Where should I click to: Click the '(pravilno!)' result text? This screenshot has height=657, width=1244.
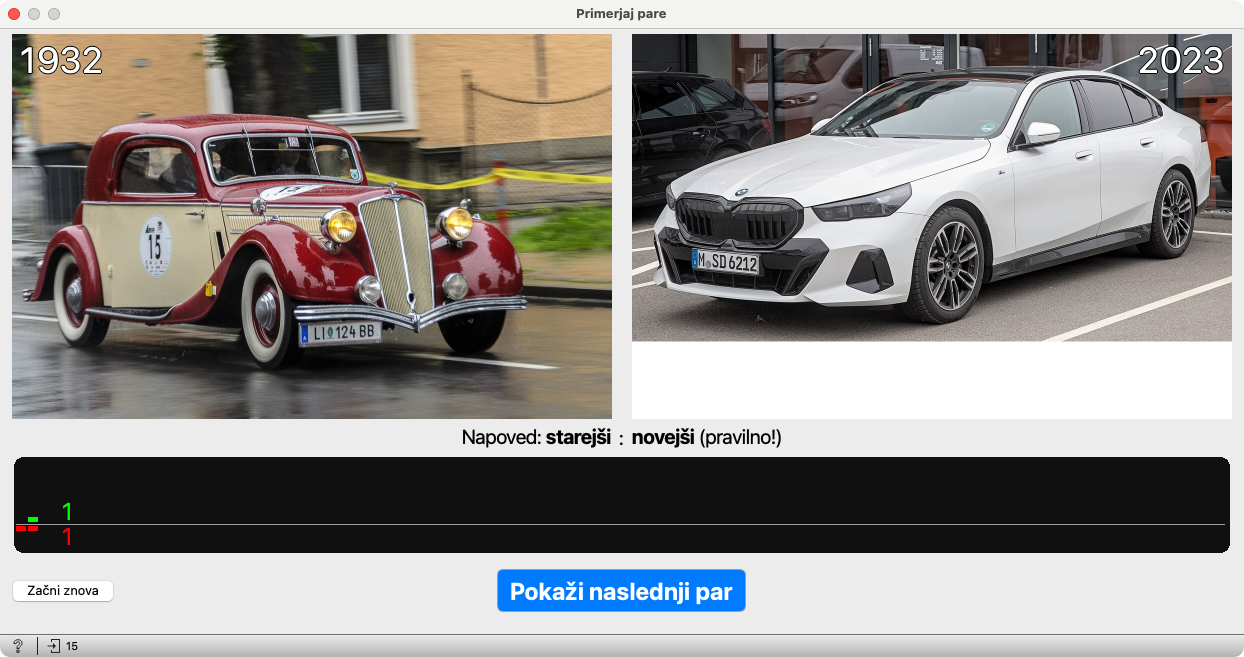(x=740, y=438)
